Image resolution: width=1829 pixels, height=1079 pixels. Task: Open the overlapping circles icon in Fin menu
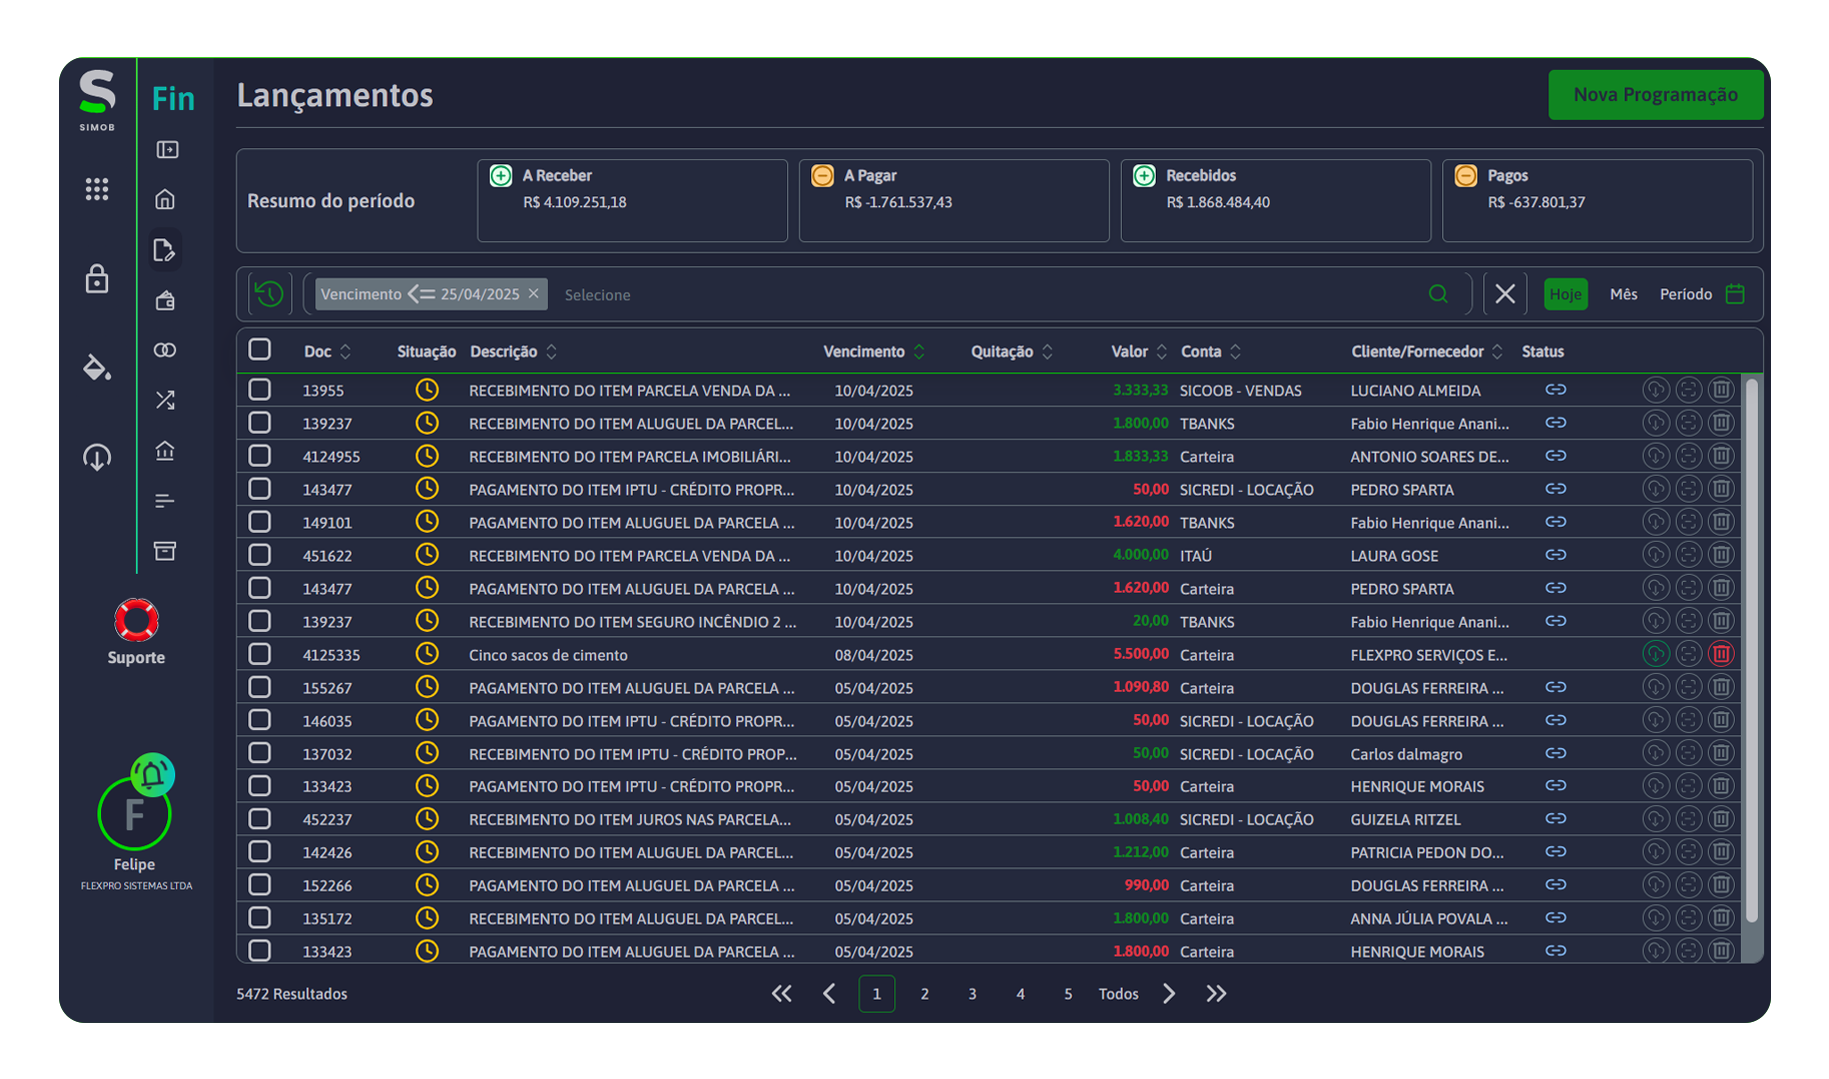pyautogui.click(x=166, y=350)
